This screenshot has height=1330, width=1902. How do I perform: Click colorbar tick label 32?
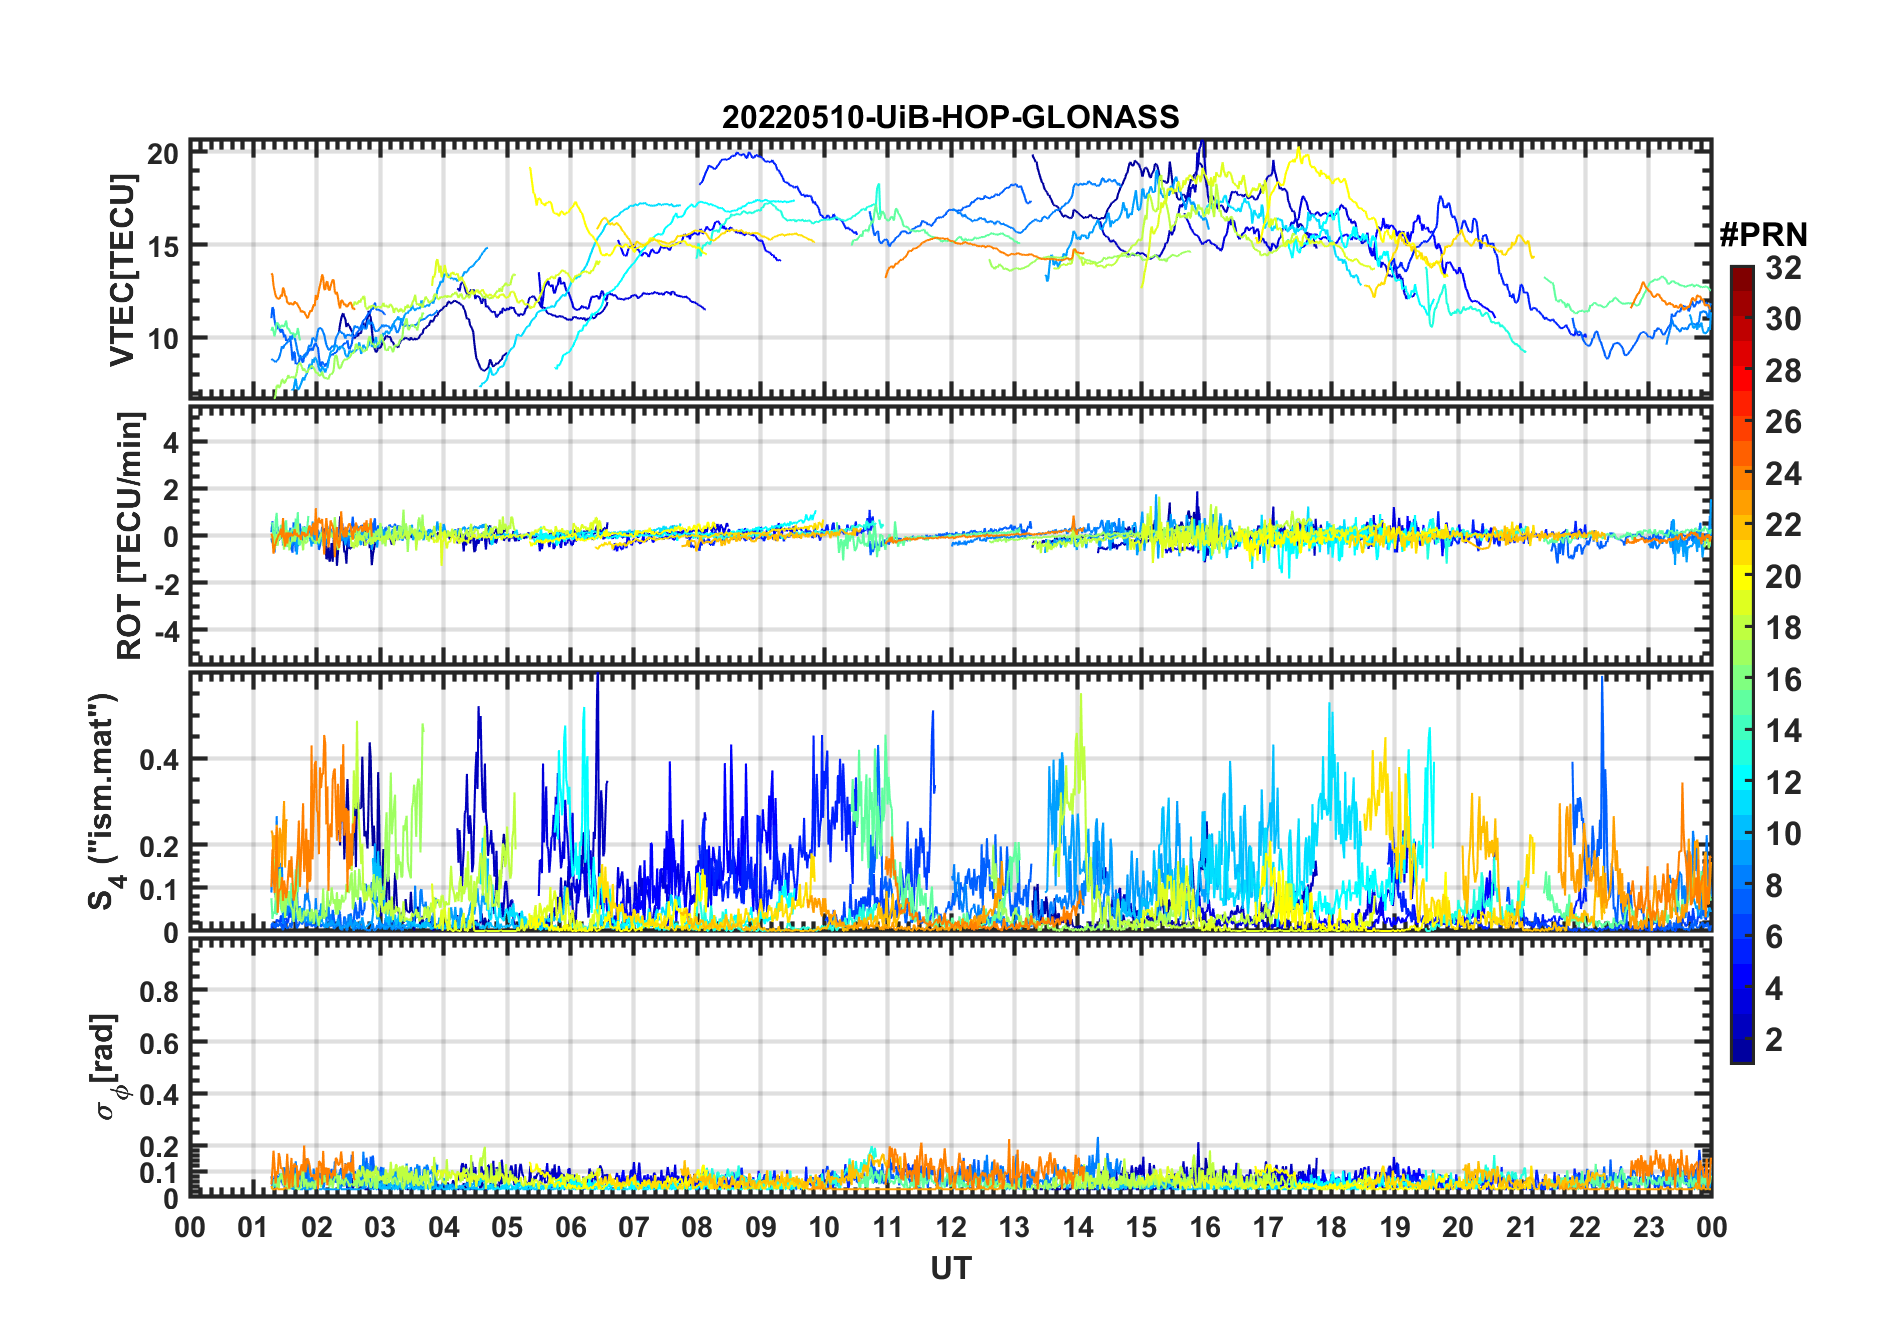pyautogui.click(x=1783, y=268)
